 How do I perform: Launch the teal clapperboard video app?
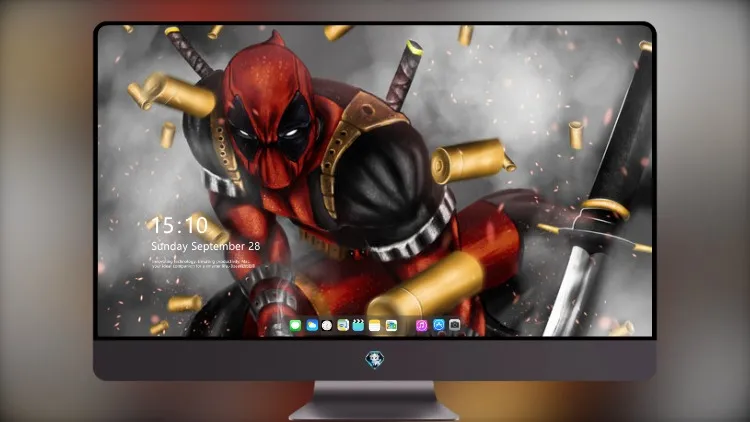click(x=358, y=326)
